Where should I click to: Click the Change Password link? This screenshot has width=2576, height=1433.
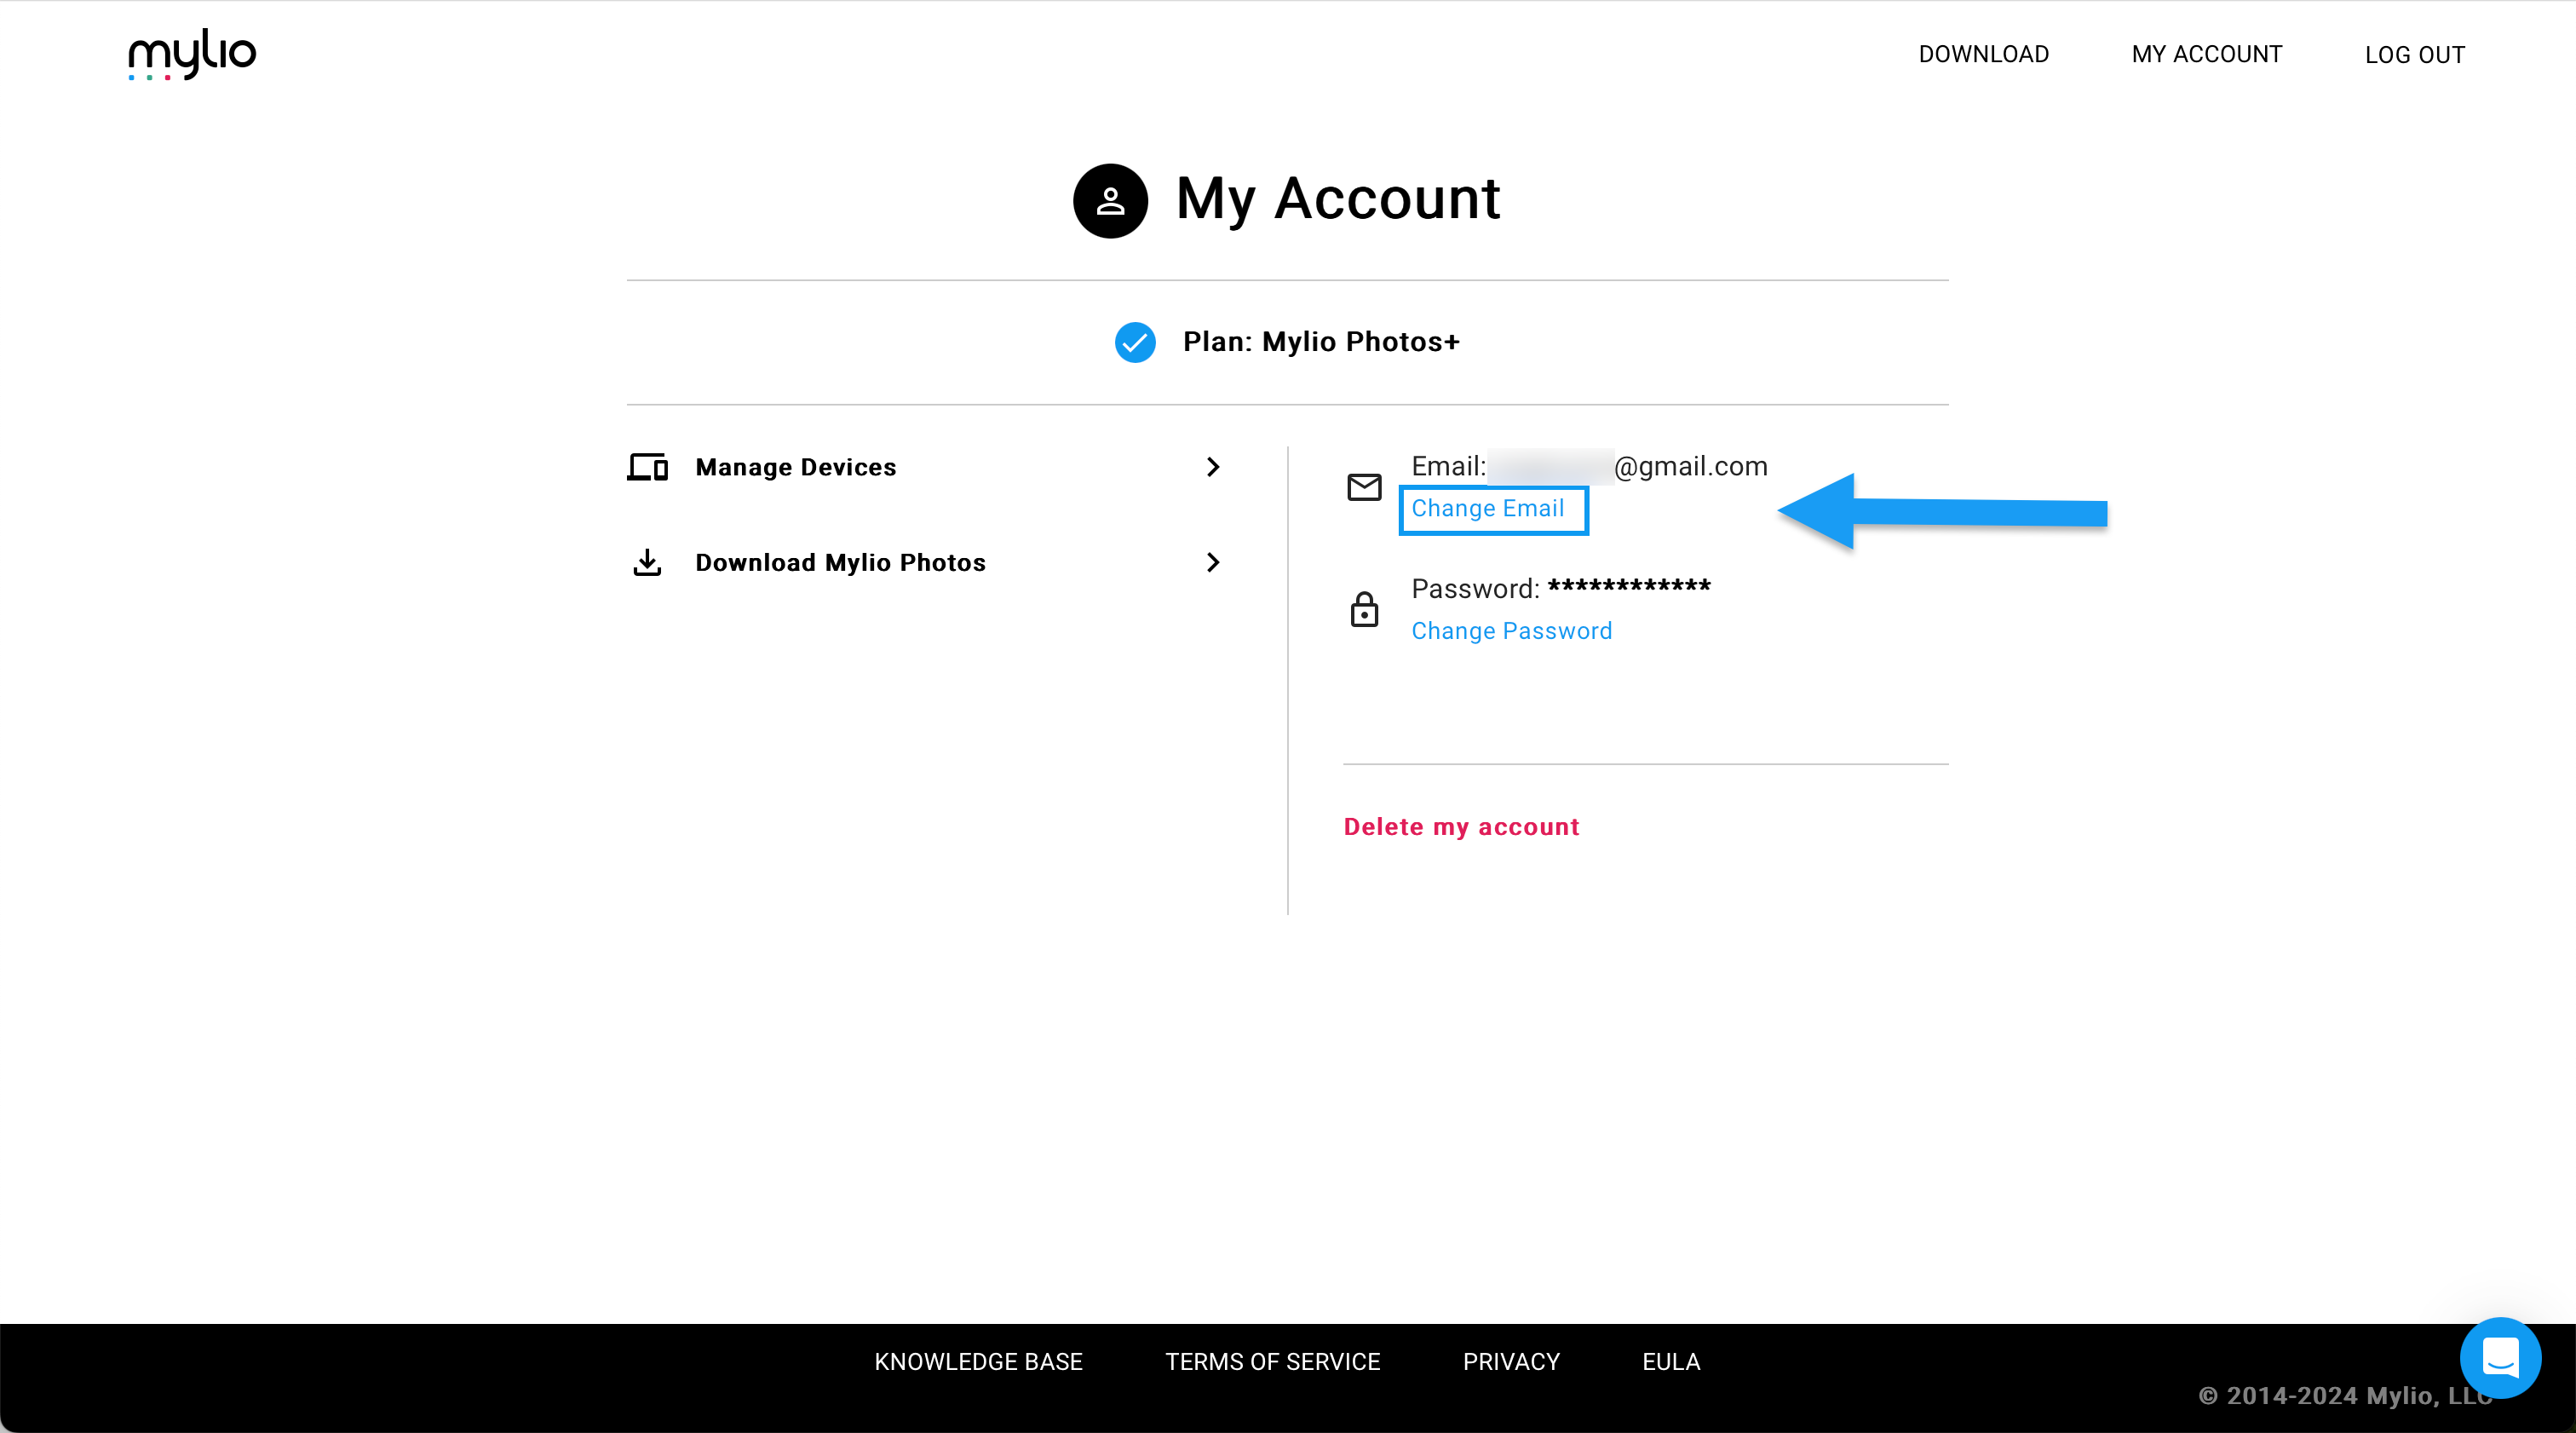coord(1511,631)
